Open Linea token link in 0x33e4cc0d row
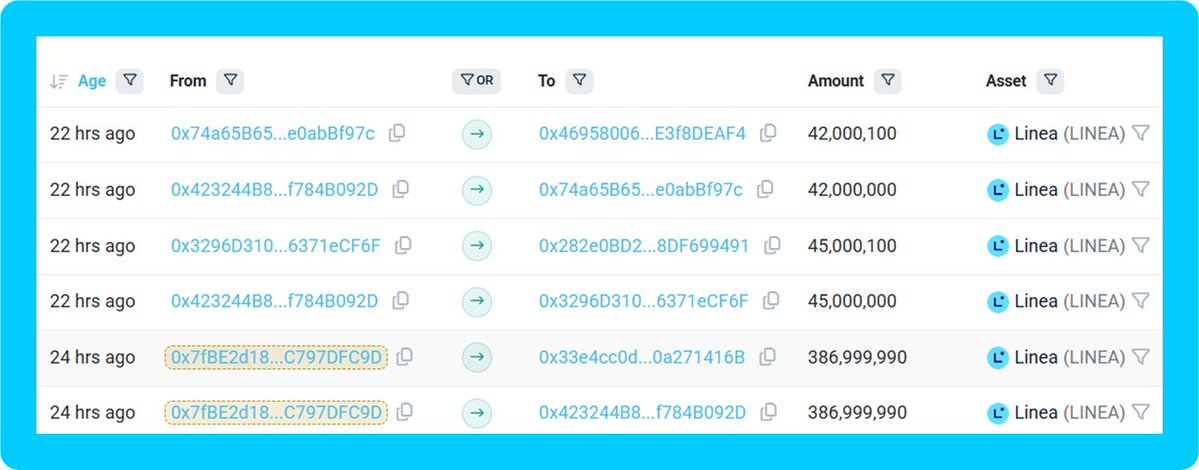1199x470 pixels. (1057, 357)
